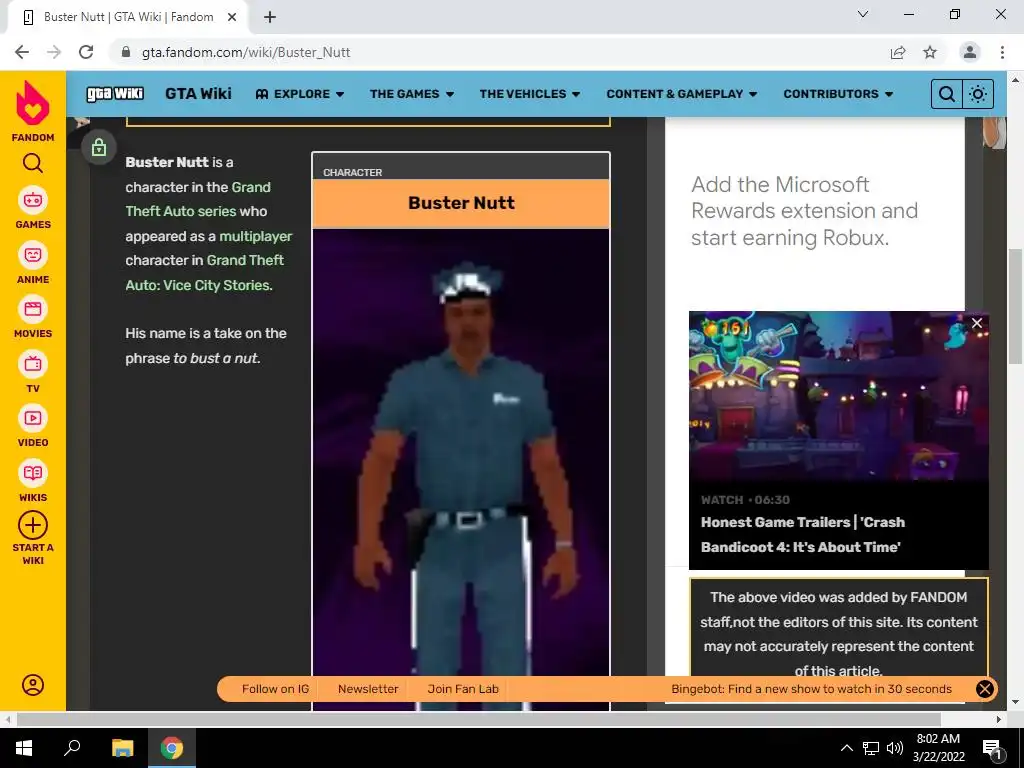
Task: Open the wiki search magnifier button
Action: pos(946,94)
